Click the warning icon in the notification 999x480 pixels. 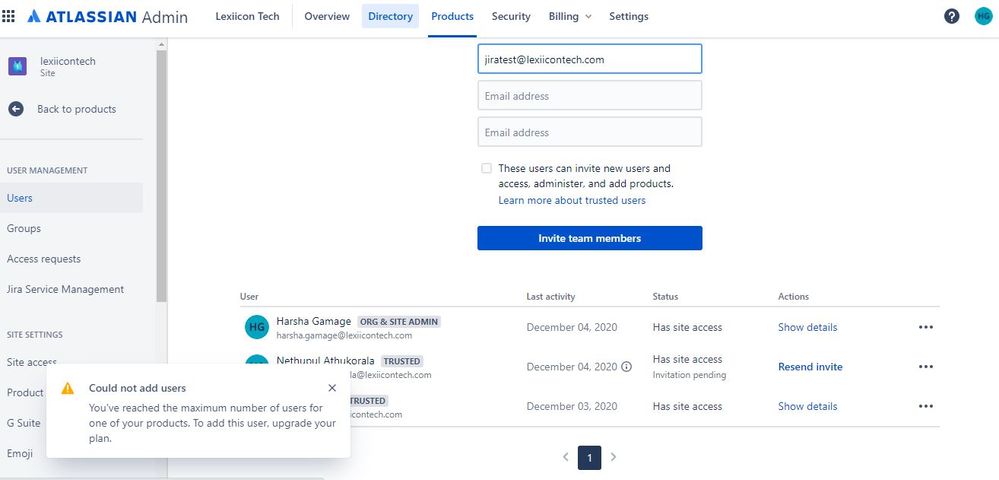[68, 388]
